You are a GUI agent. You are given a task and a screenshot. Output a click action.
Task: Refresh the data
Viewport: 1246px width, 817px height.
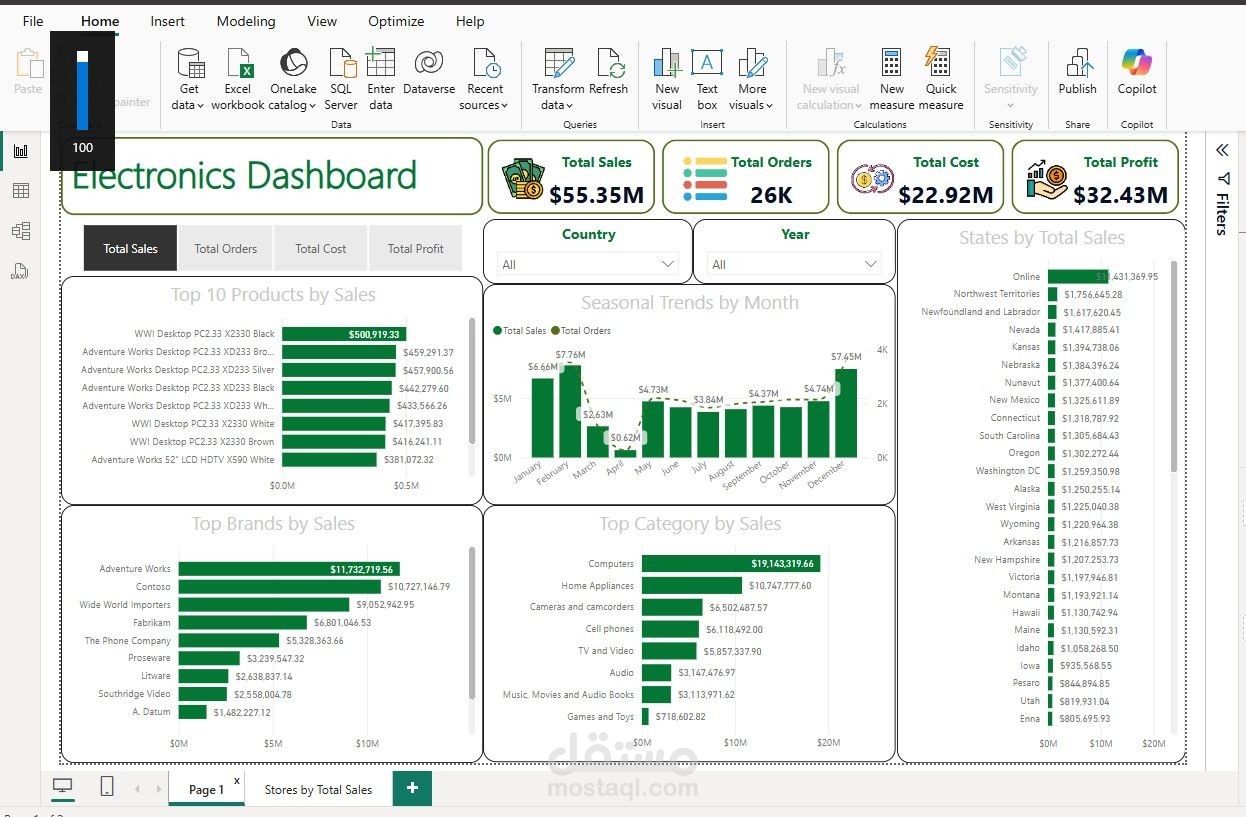(x=609, y=72)
